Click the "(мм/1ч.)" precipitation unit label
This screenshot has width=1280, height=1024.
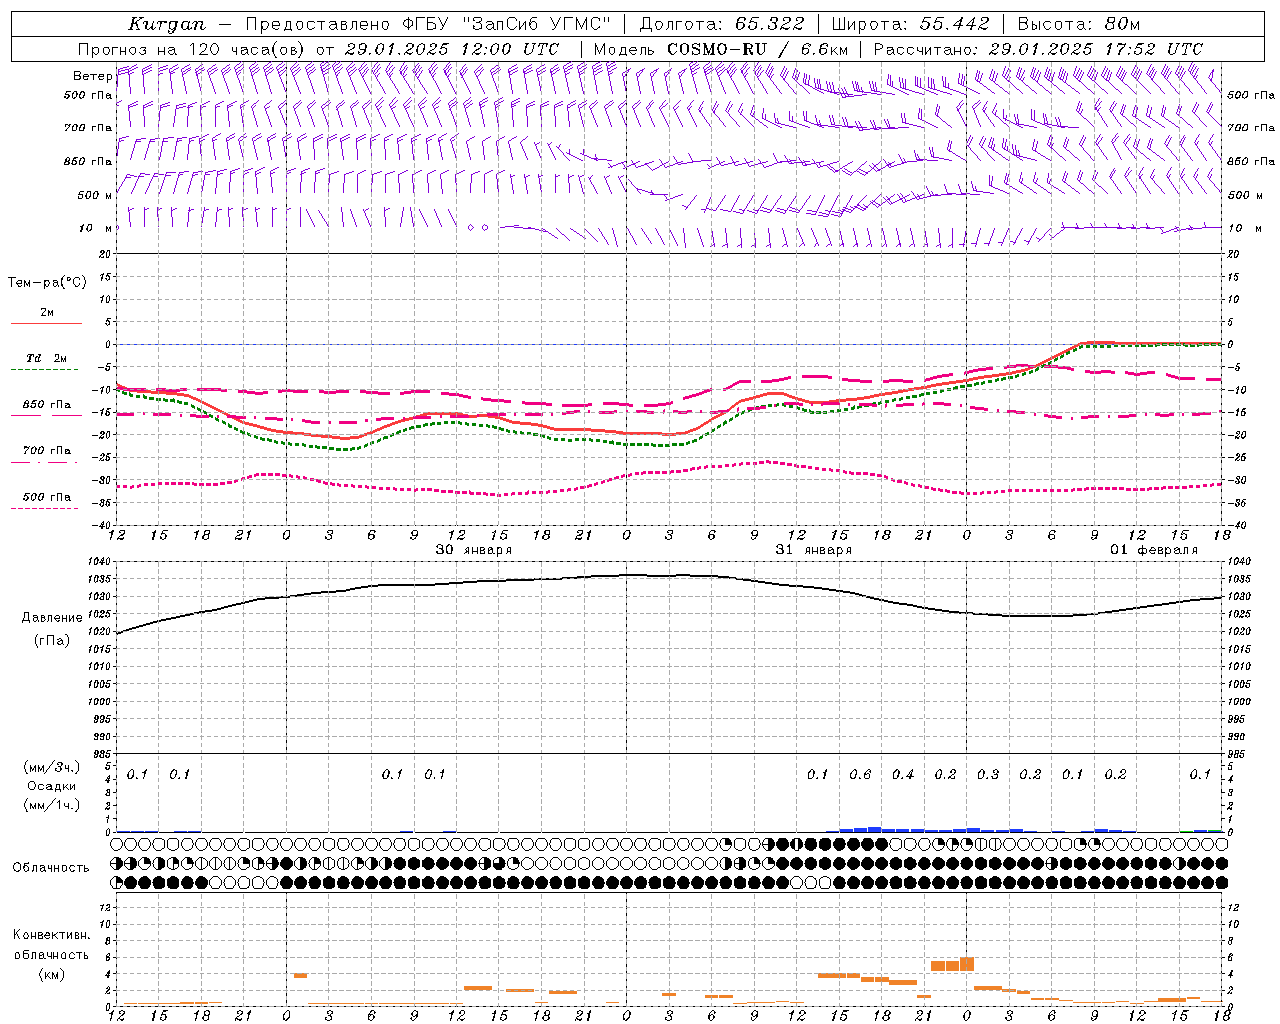(52, 805)
